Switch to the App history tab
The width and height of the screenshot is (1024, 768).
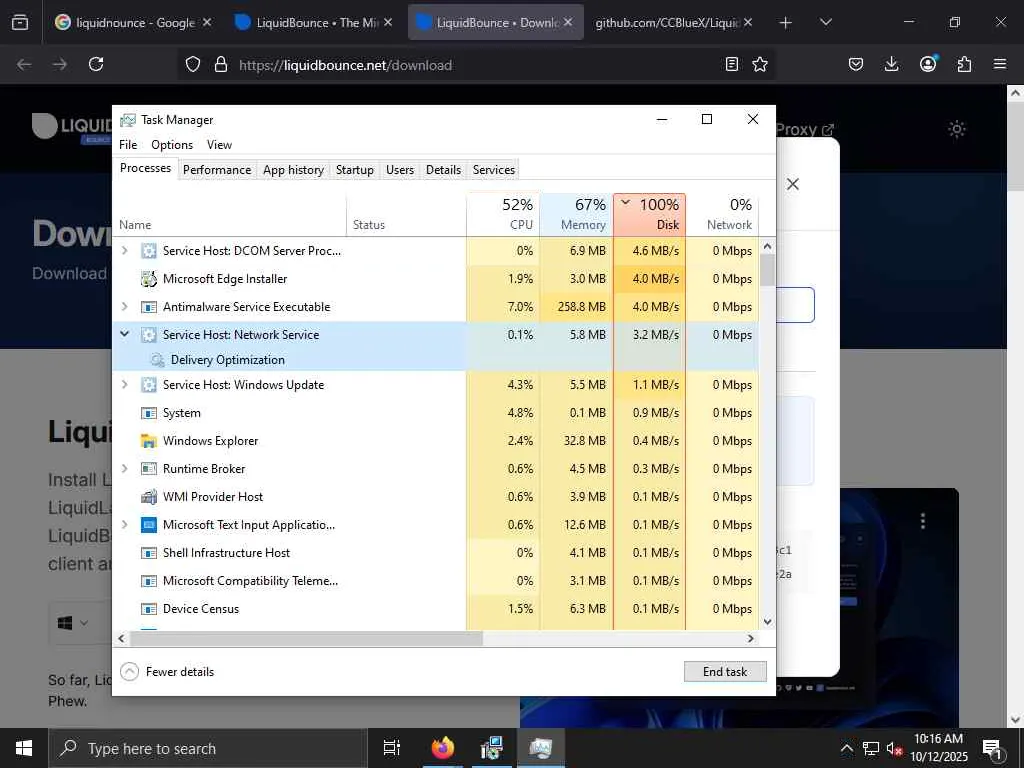pos(293,170)
